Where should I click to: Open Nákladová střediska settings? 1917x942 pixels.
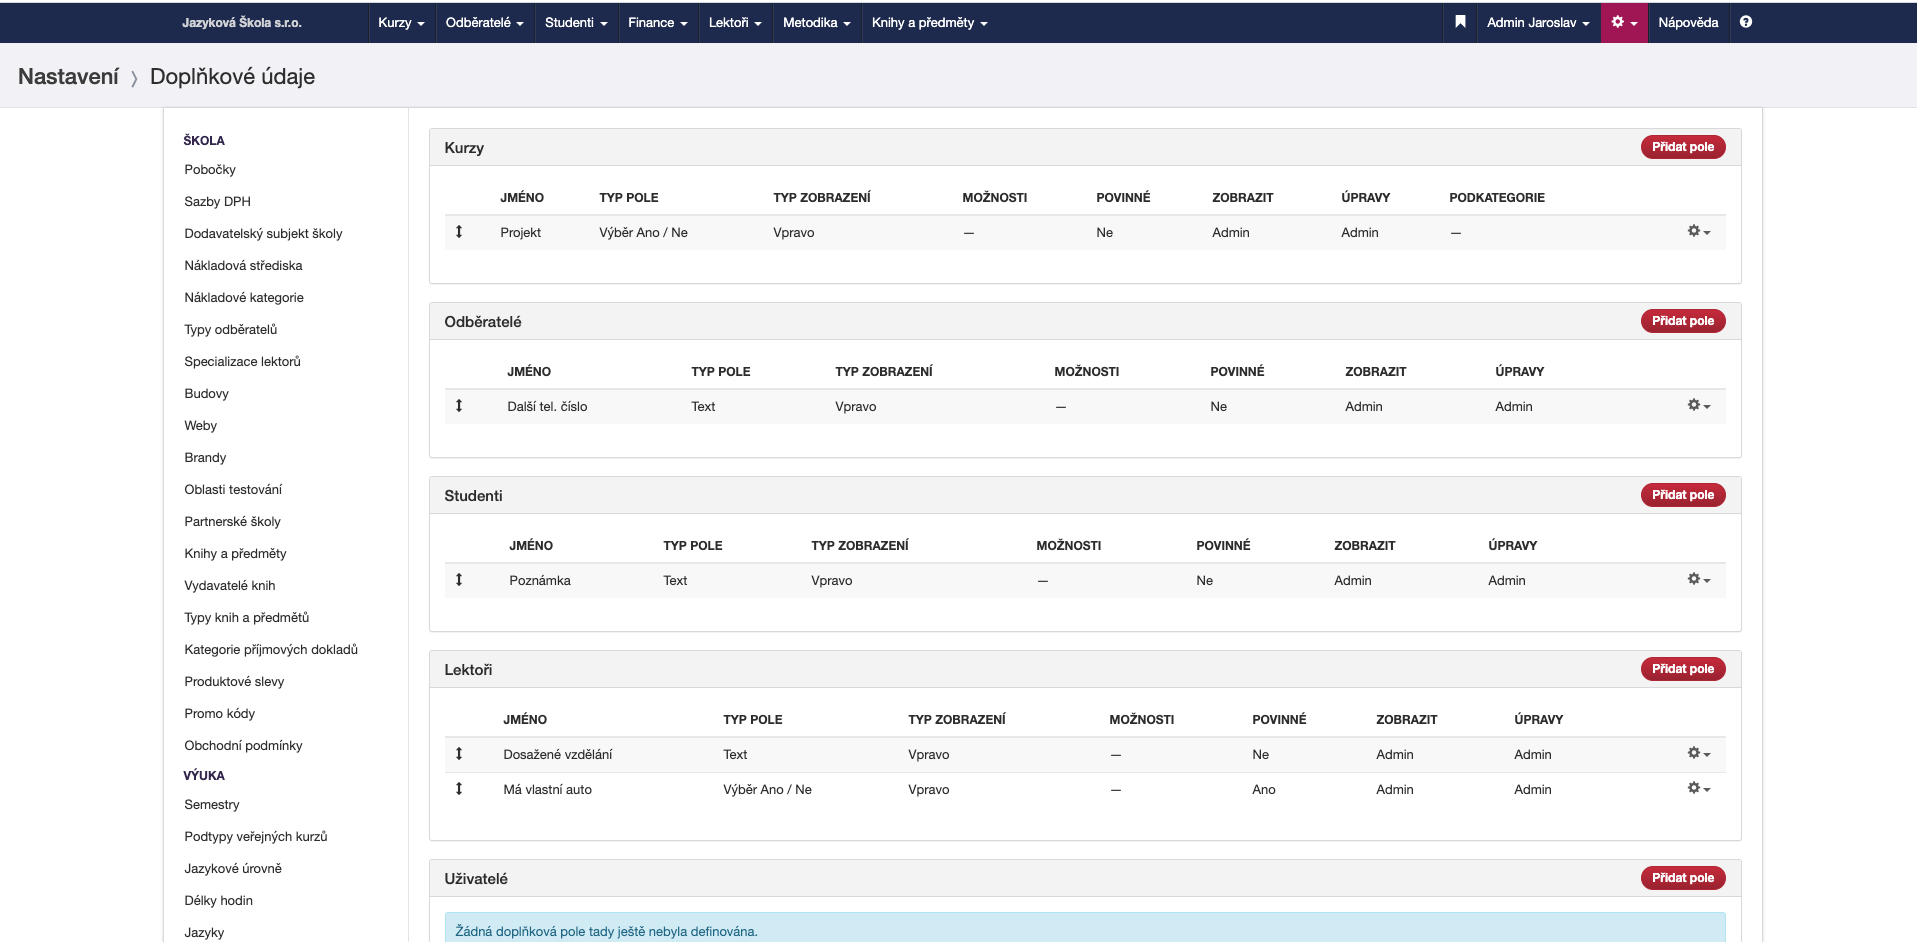pyautogui.click(x=243, y=266)
